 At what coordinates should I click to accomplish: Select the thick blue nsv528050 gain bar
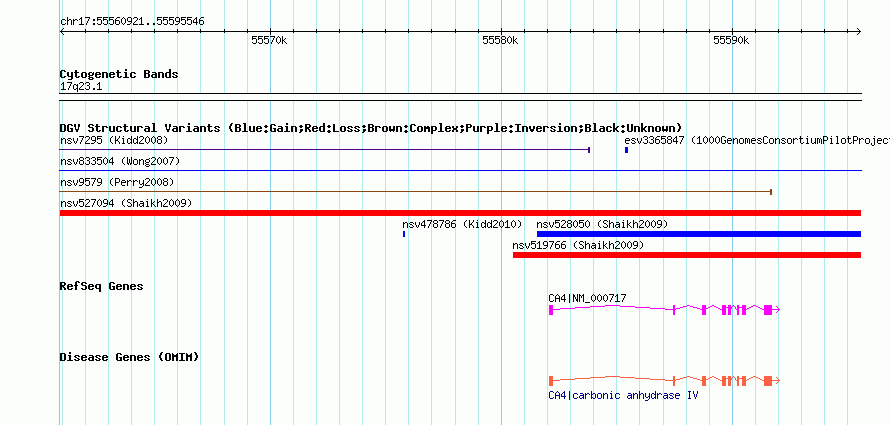tap(699, 234)
